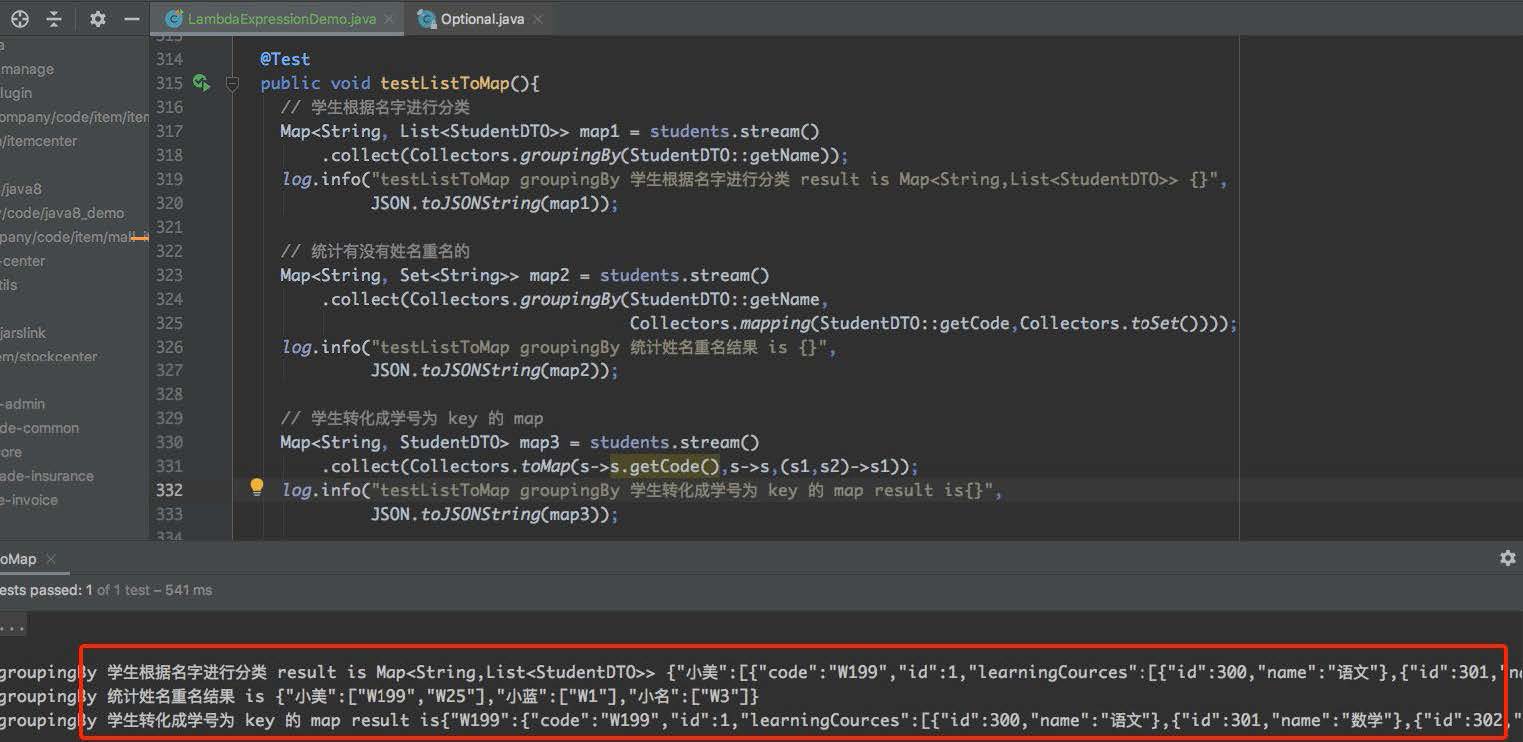Click 'JSON.toJSONString(map2)' on line 327
This screenshot has width=1523, height=742.
[x=490, y=370]
